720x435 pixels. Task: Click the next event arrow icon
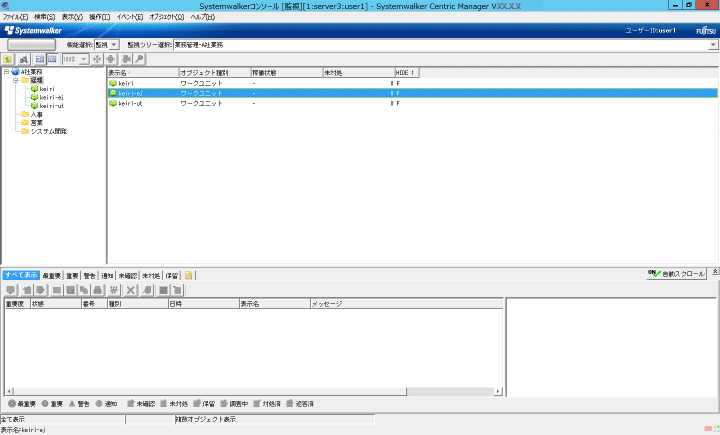click(40, 290)
